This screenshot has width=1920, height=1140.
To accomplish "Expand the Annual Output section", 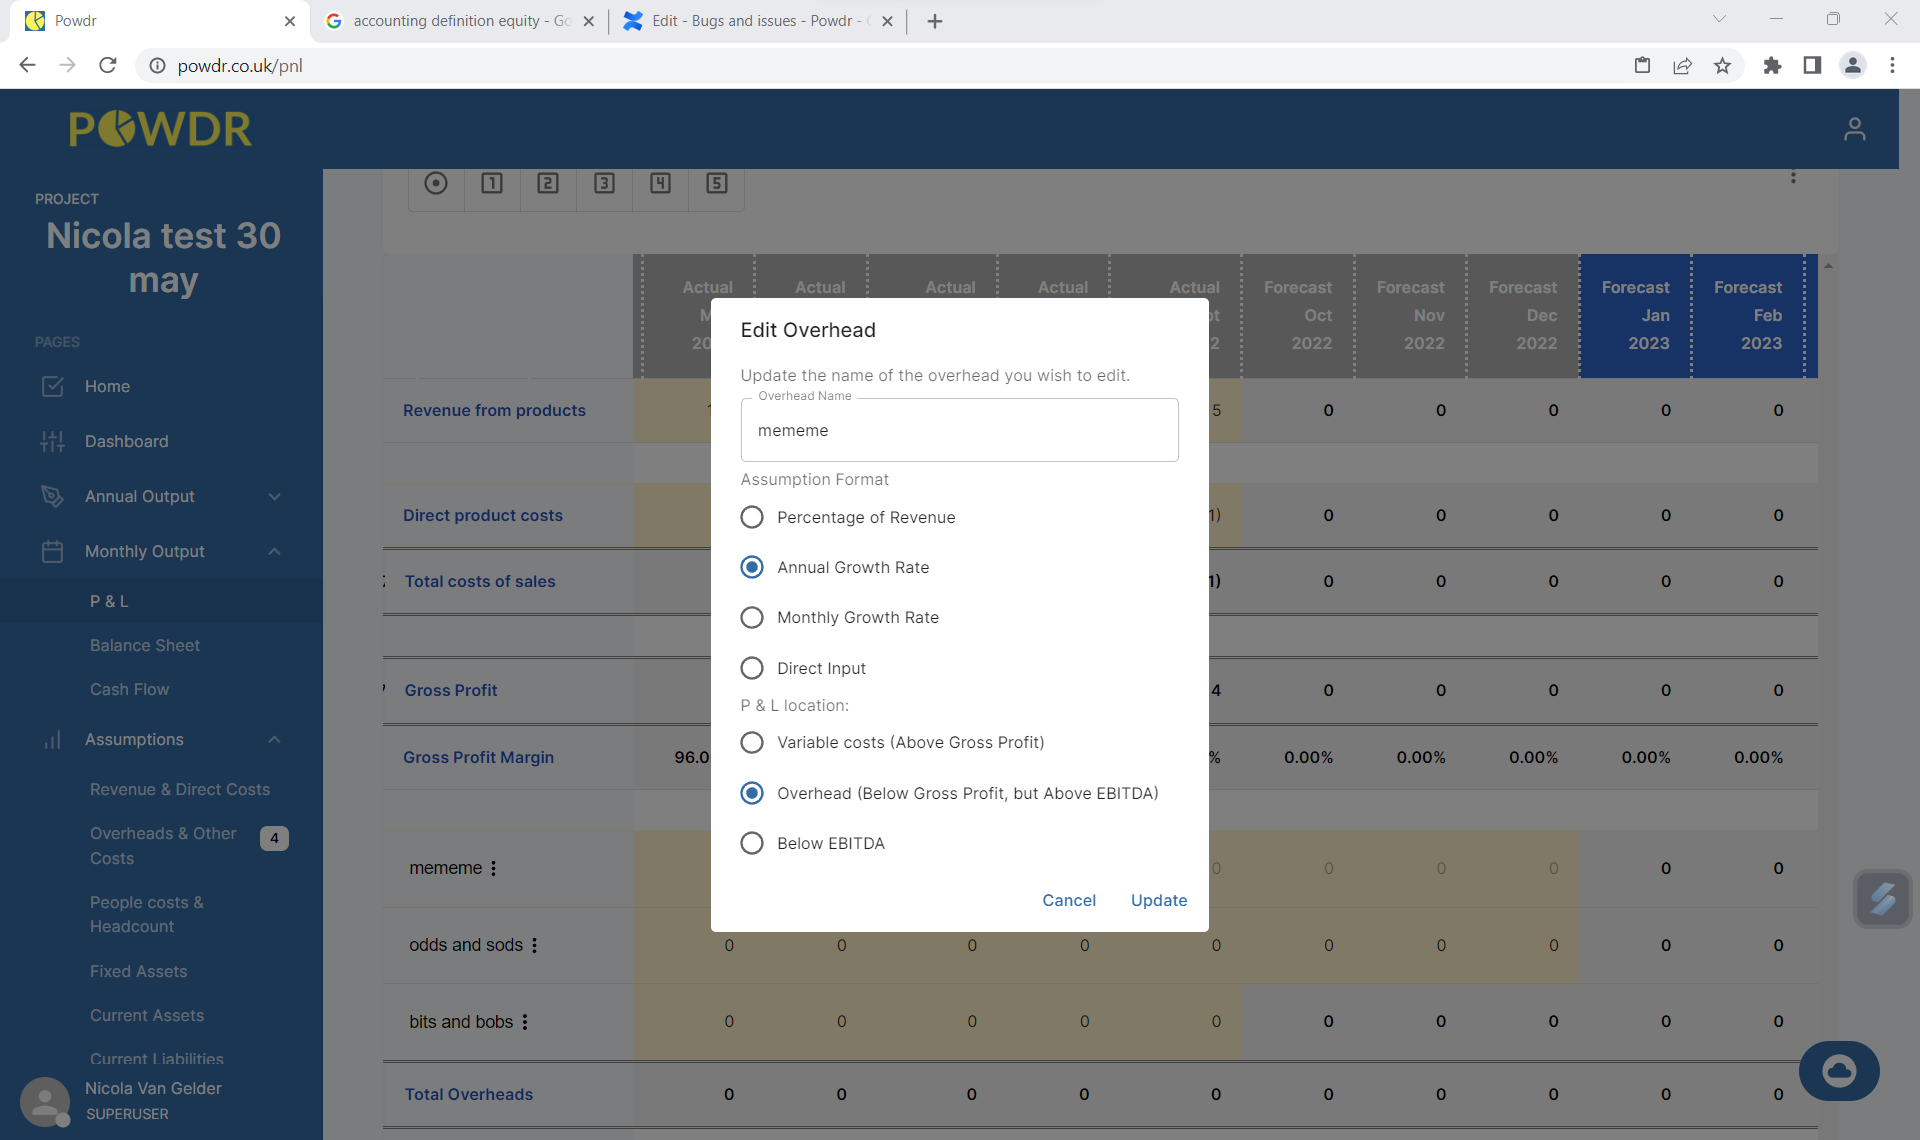I will pyautogui.click(x=274, y=496).
